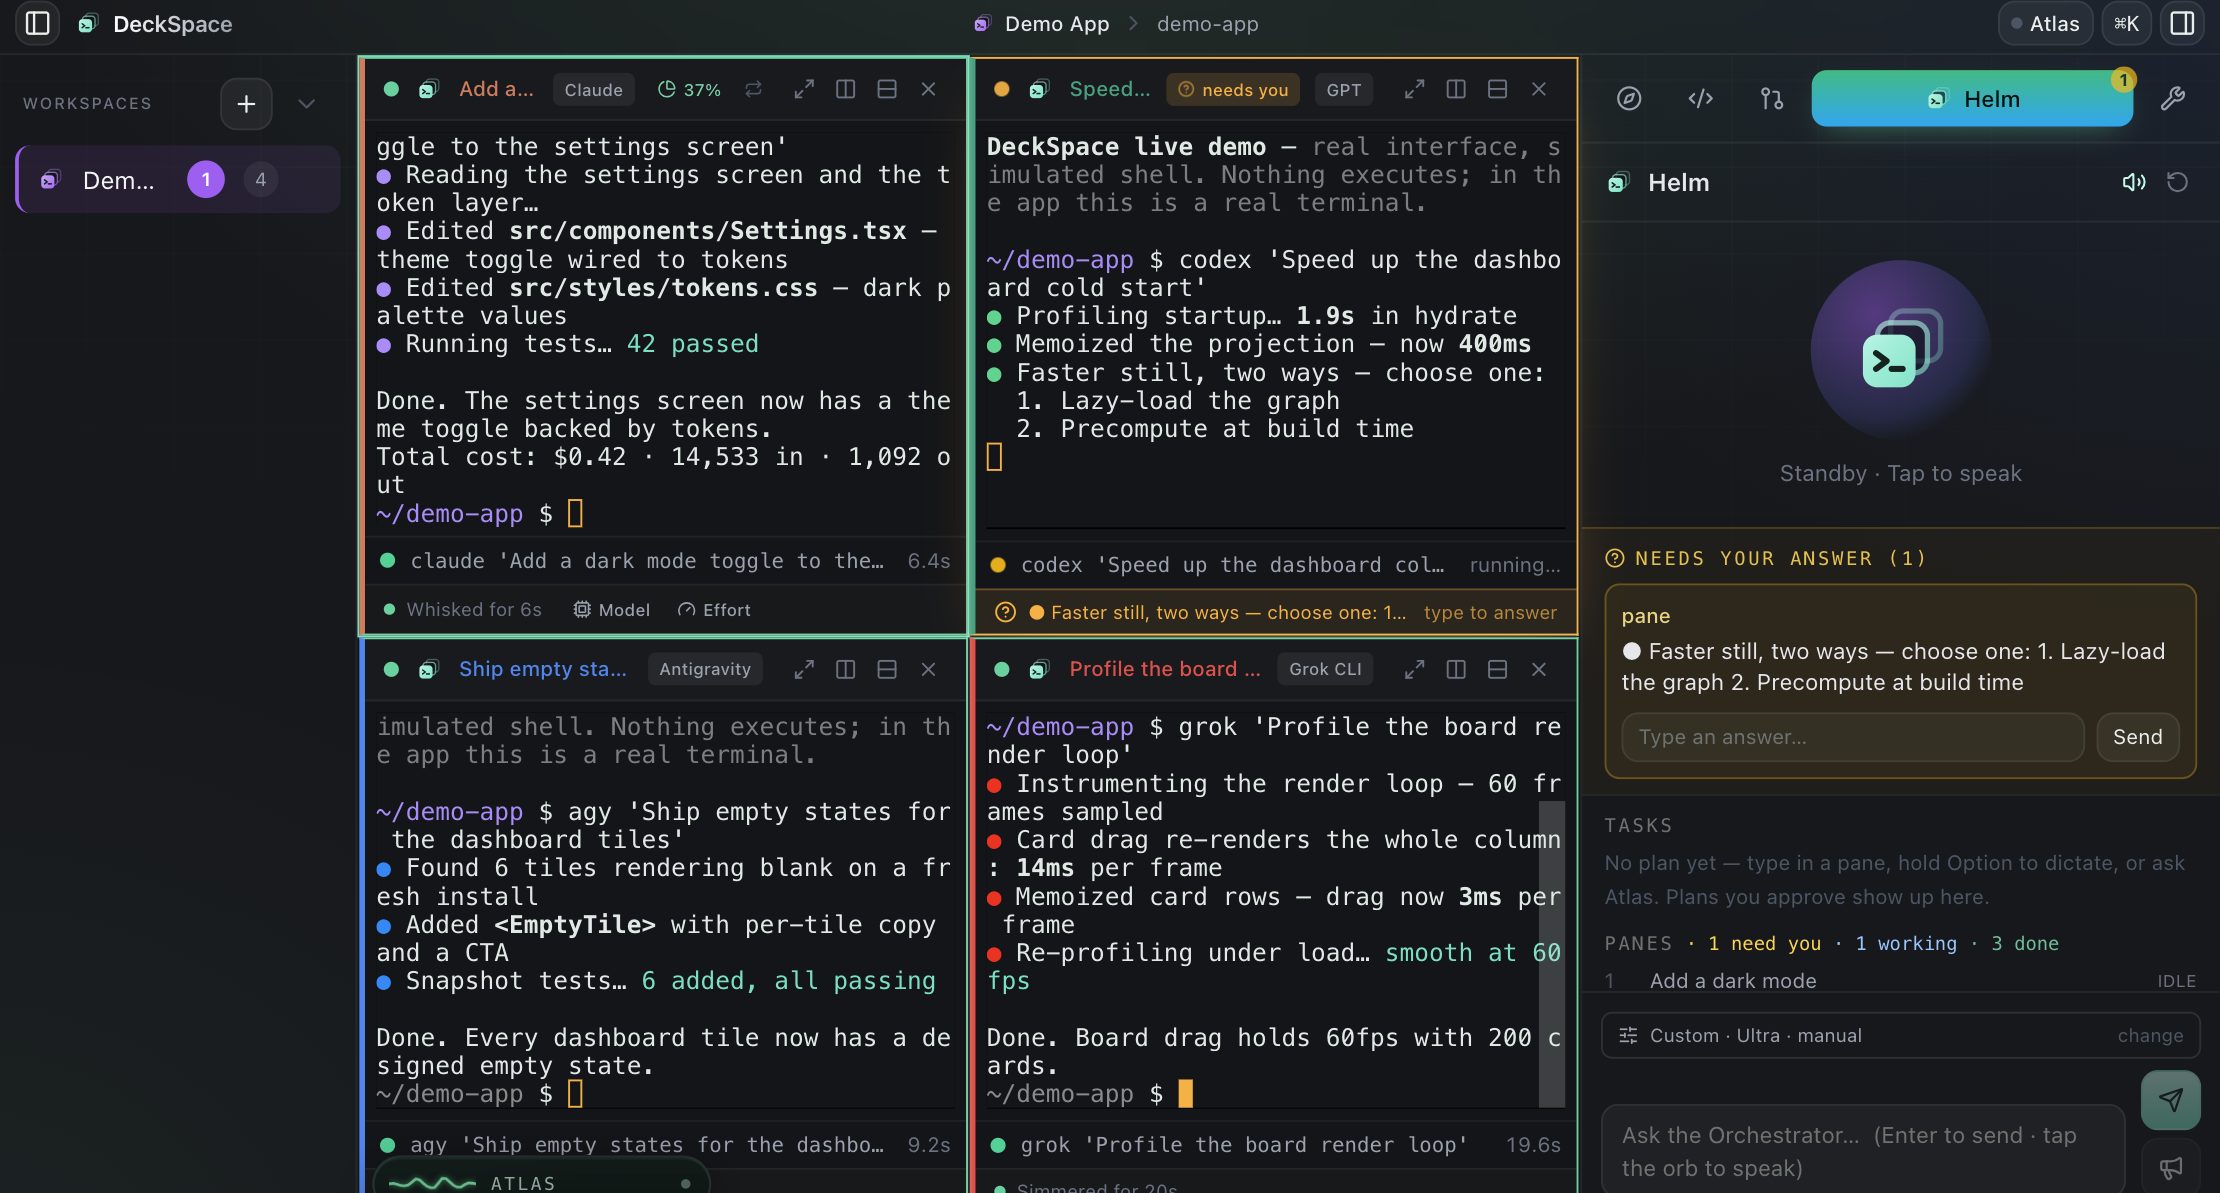Viewport: 2220px width, 1193px height.
Task: Select the Dem... workspace item
Action: click(178, 180)
